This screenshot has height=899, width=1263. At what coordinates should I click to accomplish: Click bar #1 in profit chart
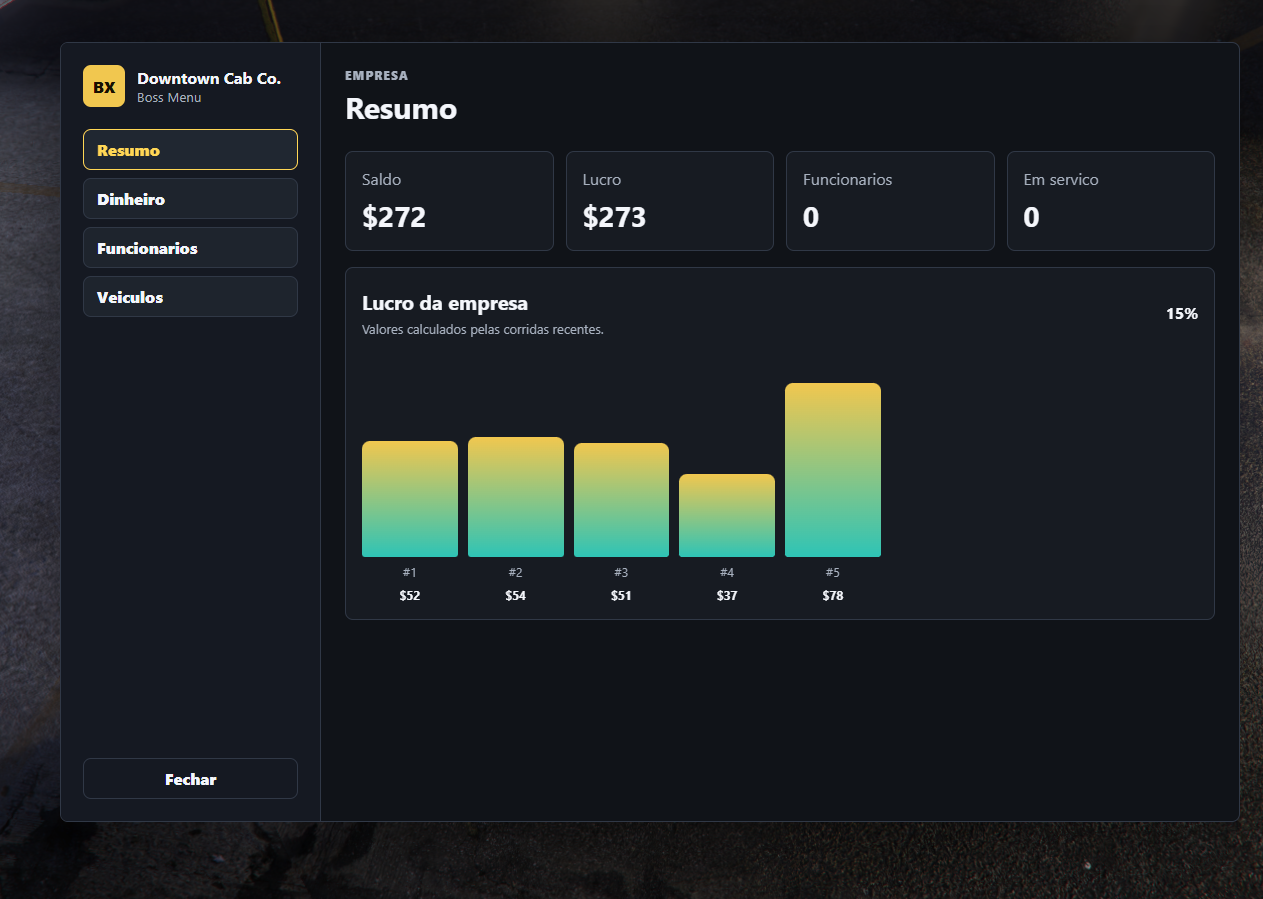coord(410,499)
